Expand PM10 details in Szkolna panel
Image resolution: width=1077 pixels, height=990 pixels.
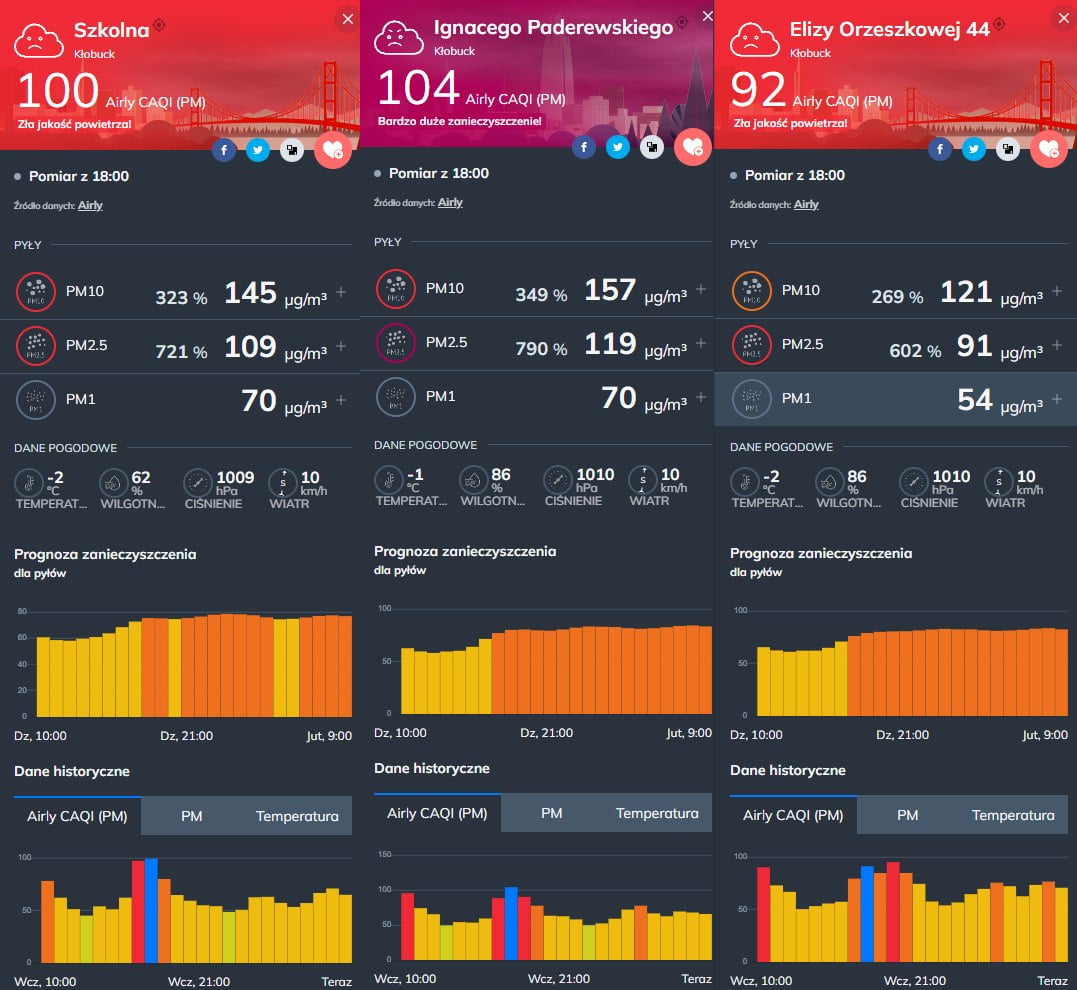tap(341, 292)
